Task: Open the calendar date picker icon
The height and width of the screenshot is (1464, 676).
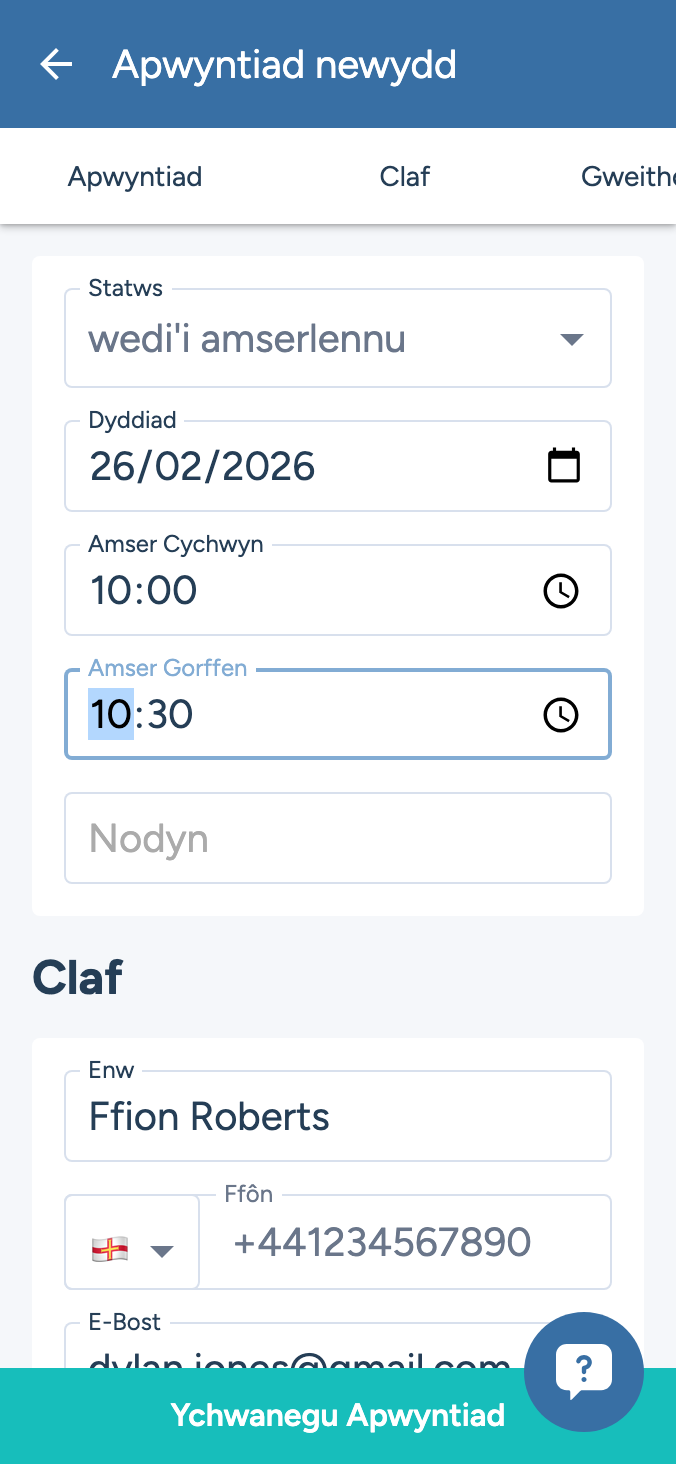Action: pos(564,466)
